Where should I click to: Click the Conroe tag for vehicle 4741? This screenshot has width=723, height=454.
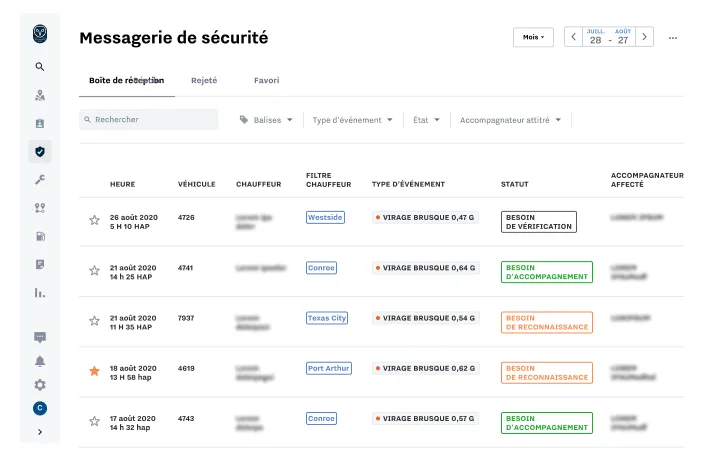[321, 268]
